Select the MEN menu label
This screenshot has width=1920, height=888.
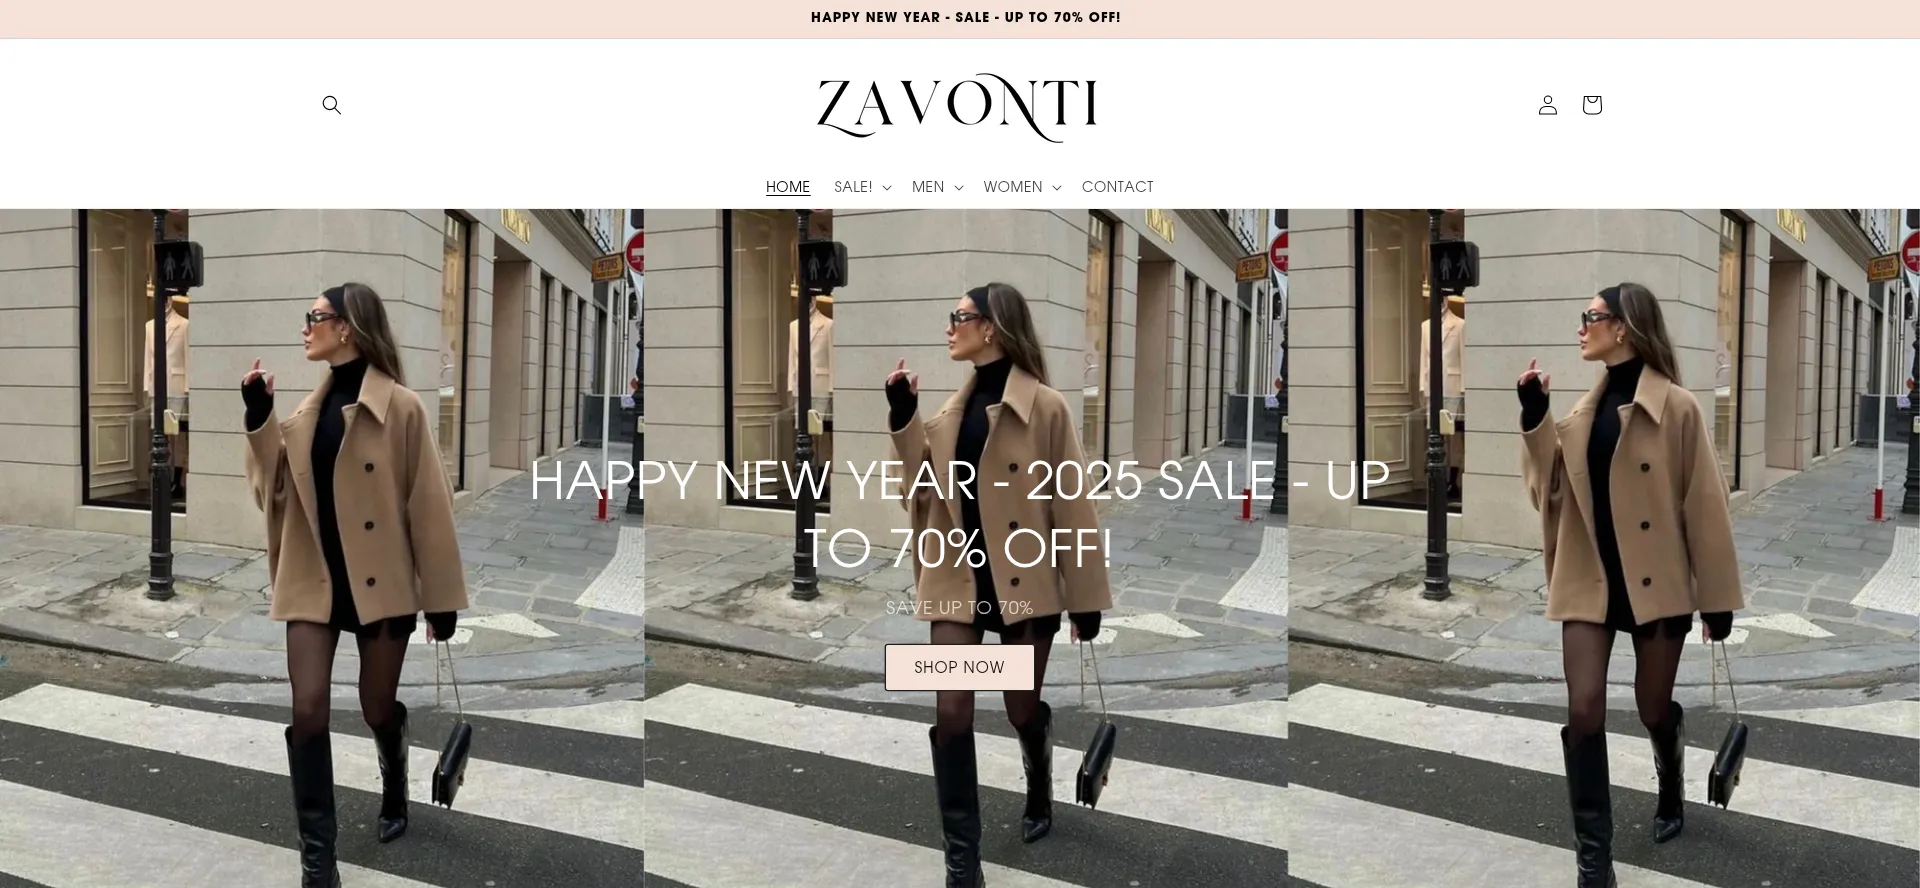928,187
